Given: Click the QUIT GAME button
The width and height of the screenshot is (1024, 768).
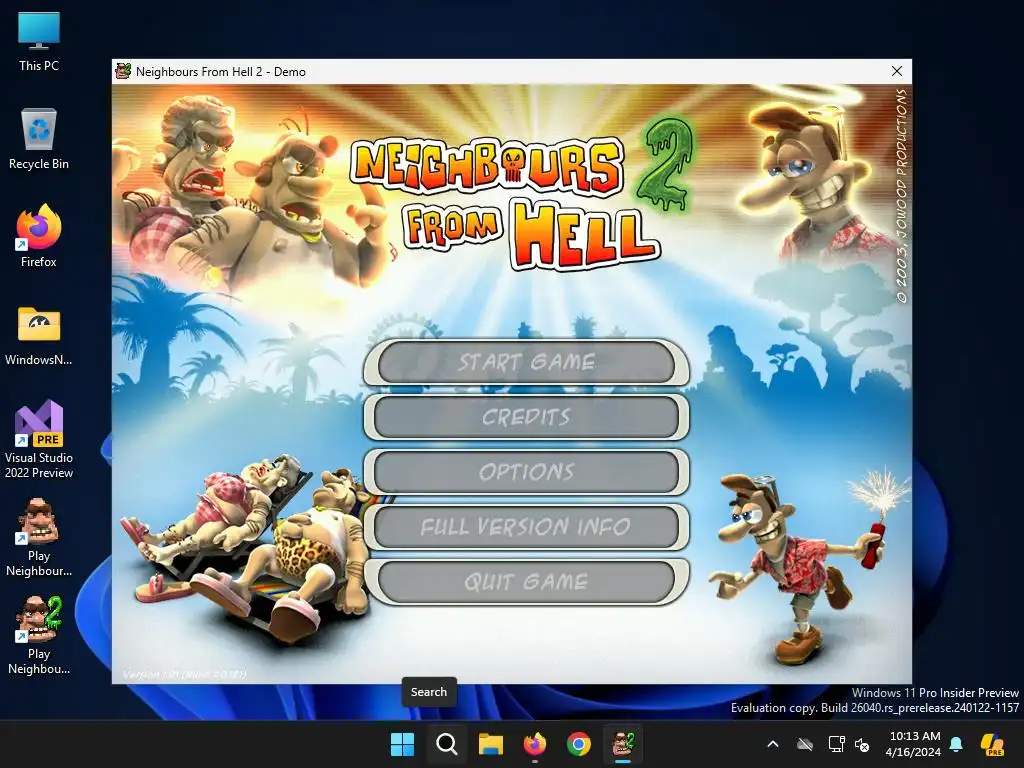Looking at the screenshot, I should tap(526, 581).
